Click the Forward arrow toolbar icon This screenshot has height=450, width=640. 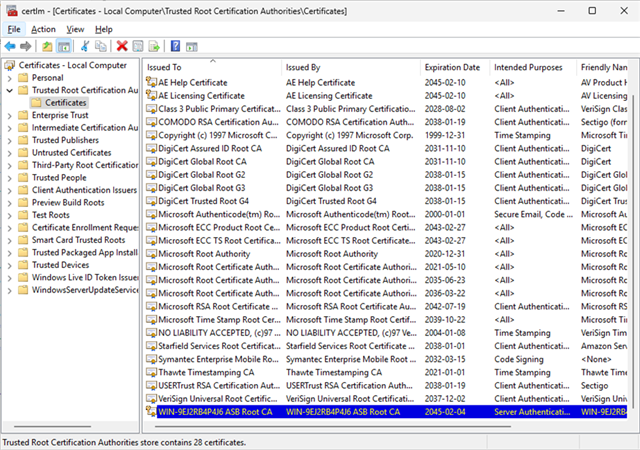pyautogui.click(x=26, y=47)
